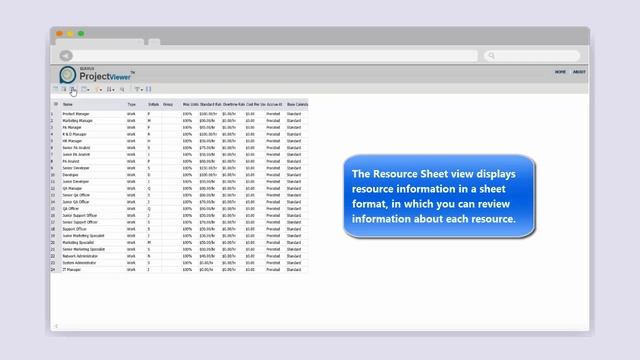Open the ABOUT link
Image resolution: width=640 pixels, height=360 pixels.
coord(579,72)
